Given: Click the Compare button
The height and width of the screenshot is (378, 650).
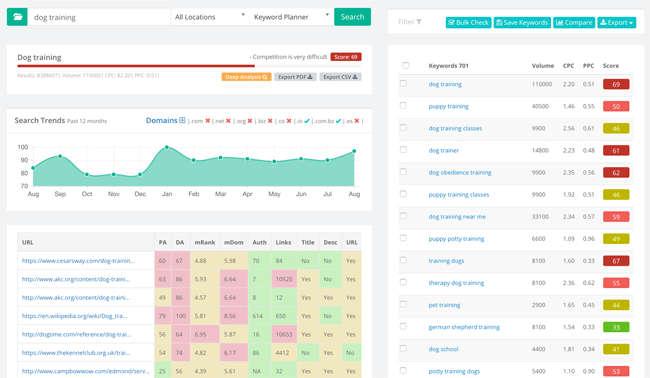Looking at the screenshot, I should pyautogui.click(x=574, y=22).
